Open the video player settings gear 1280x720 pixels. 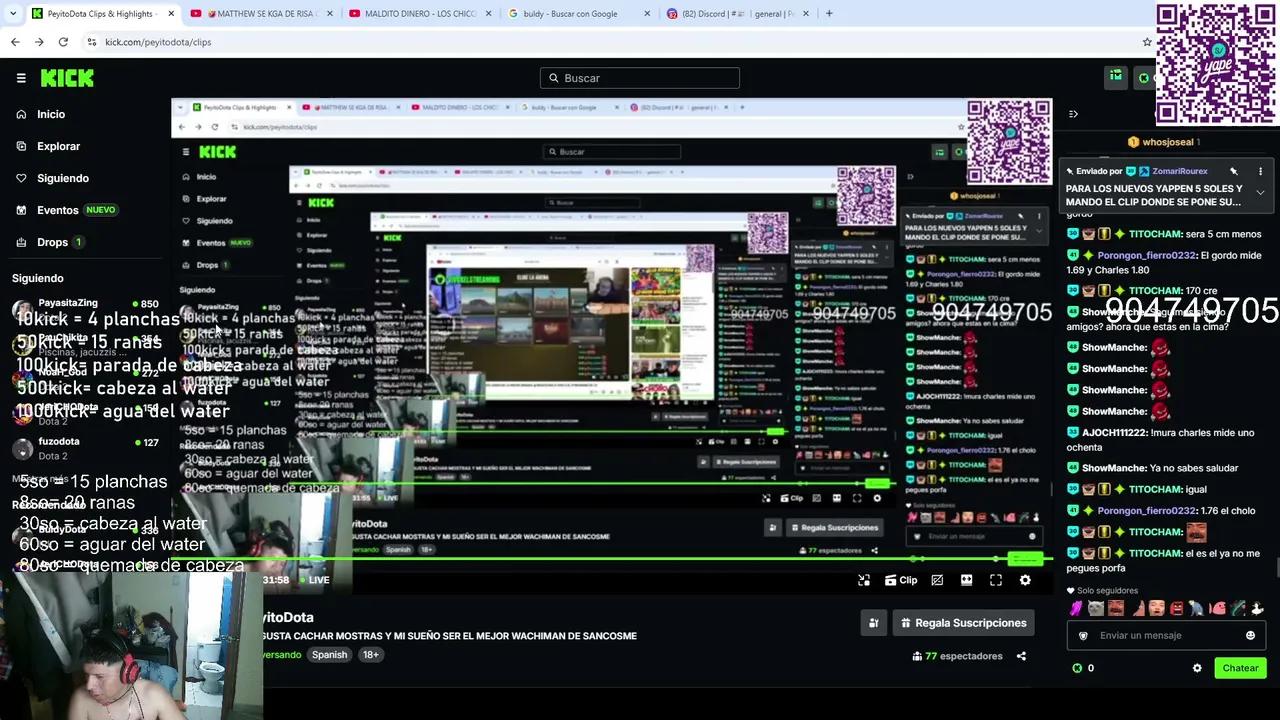click(1025, 580)
